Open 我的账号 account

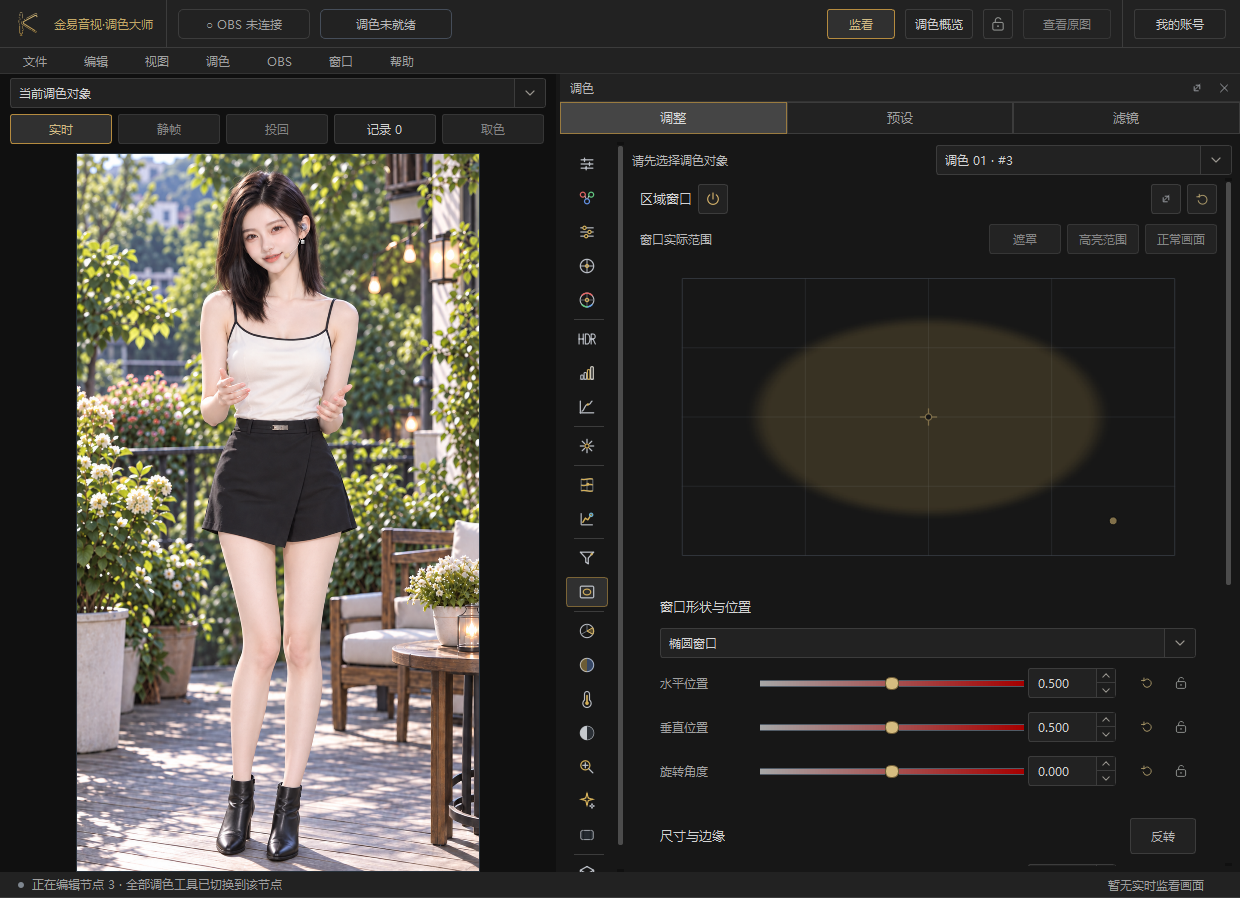coord(1180,24)
